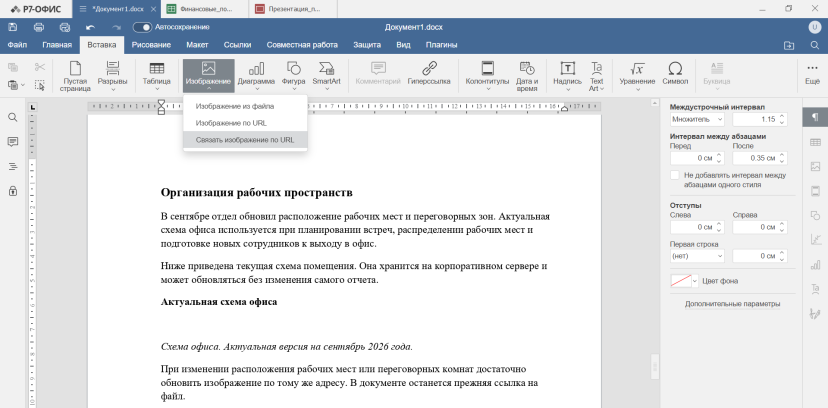Switch to the Рисование tab
Screen dimensions: 828x408
pos(151,45)
